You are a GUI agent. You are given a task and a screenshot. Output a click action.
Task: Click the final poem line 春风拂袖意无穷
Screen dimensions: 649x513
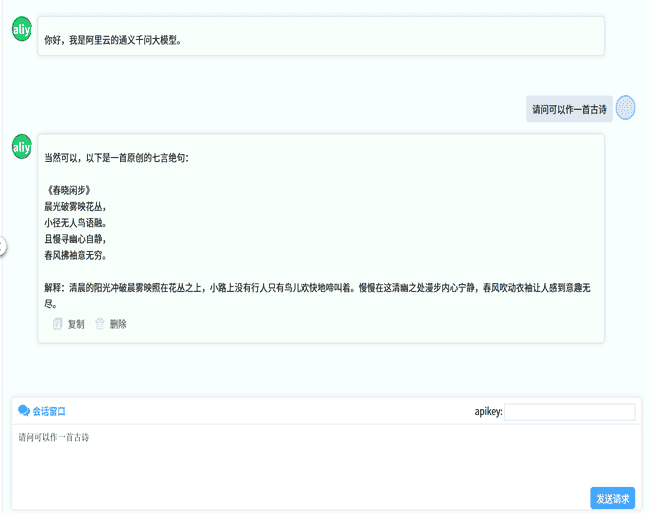(x=75, y=255)
